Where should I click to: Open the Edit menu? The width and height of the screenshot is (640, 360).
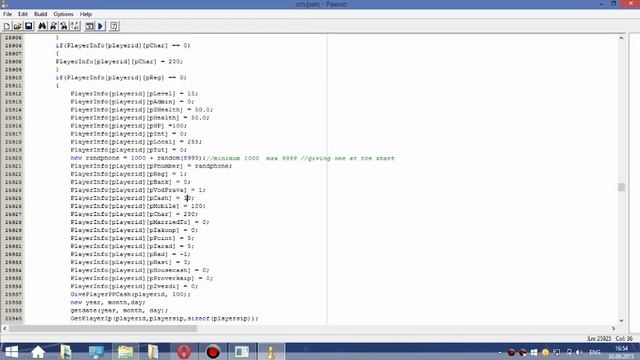(x=23, y=14)
